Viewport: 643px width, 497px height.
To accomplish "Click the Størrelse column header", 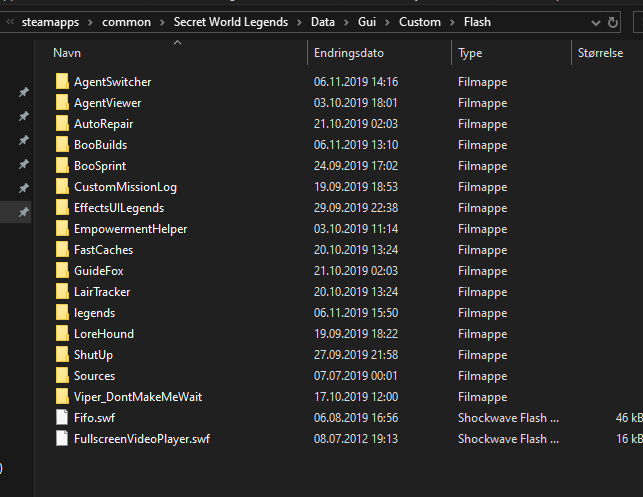I will click(x=600, y=53).
